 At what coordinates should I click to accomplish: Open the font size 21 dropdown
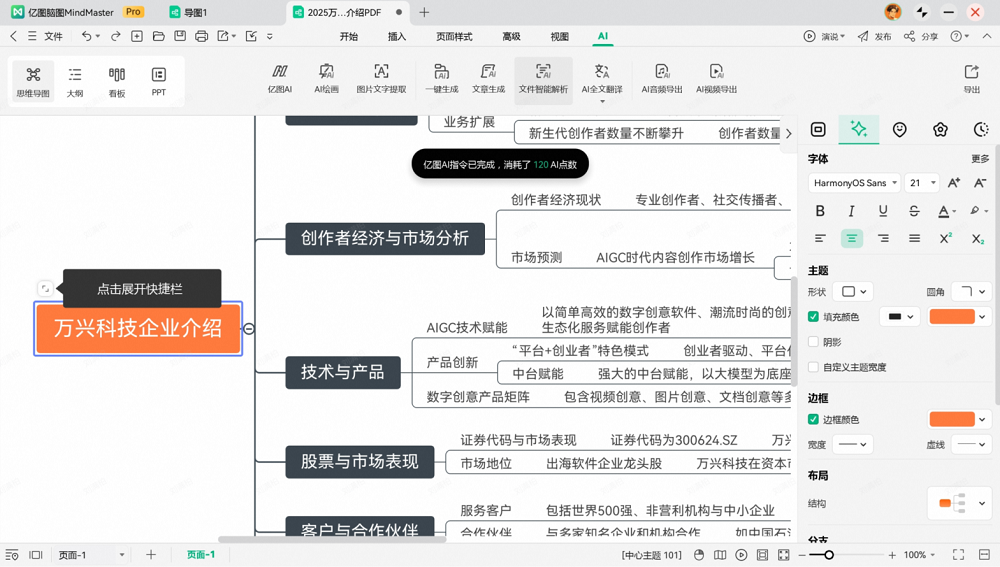coord(922,183)
